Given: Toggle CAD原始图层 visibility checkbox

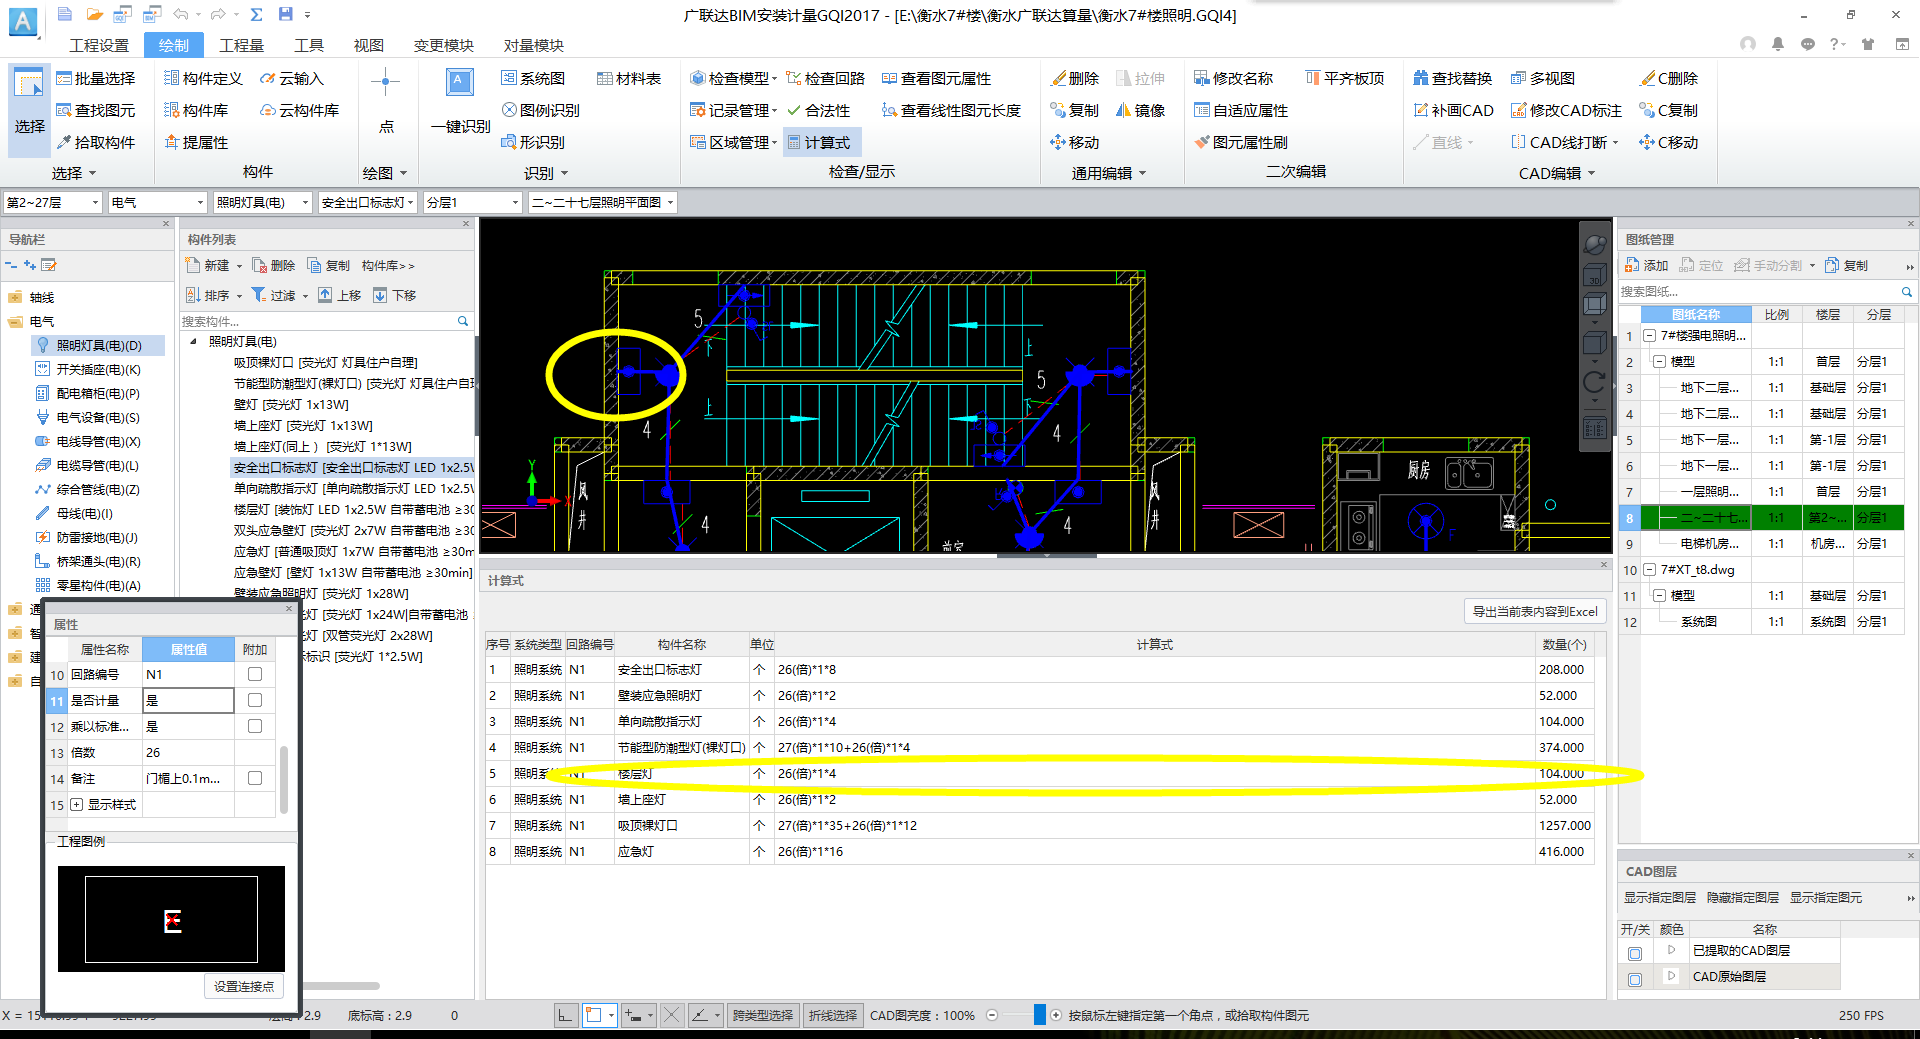Looking at the screenshot, I should point(1635,979).
